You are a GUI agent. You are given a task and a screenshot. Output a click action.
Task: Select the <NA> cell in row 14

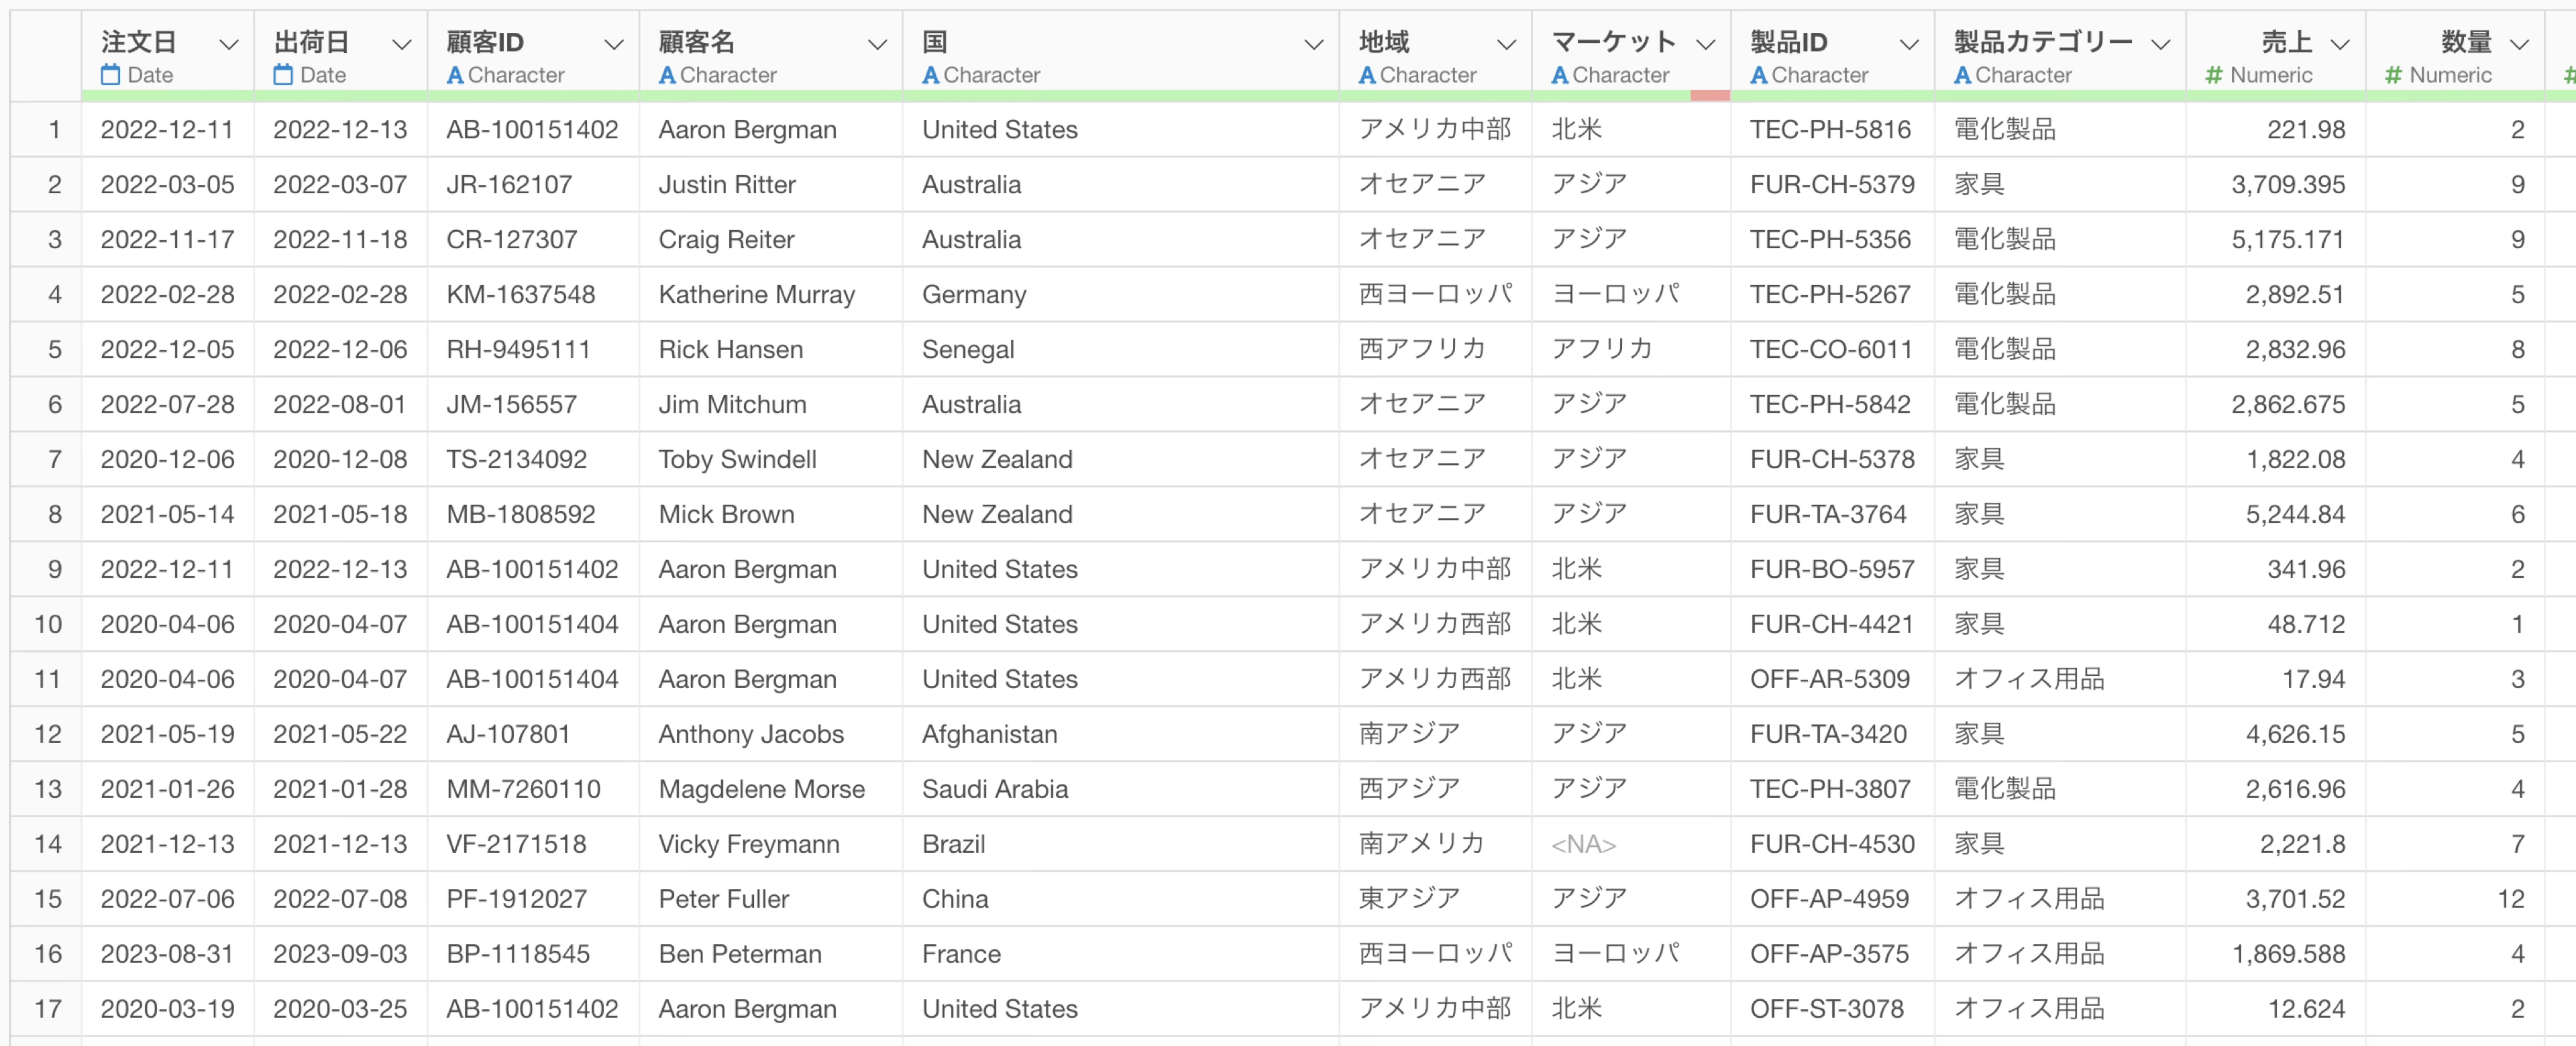click(1583, 844)
